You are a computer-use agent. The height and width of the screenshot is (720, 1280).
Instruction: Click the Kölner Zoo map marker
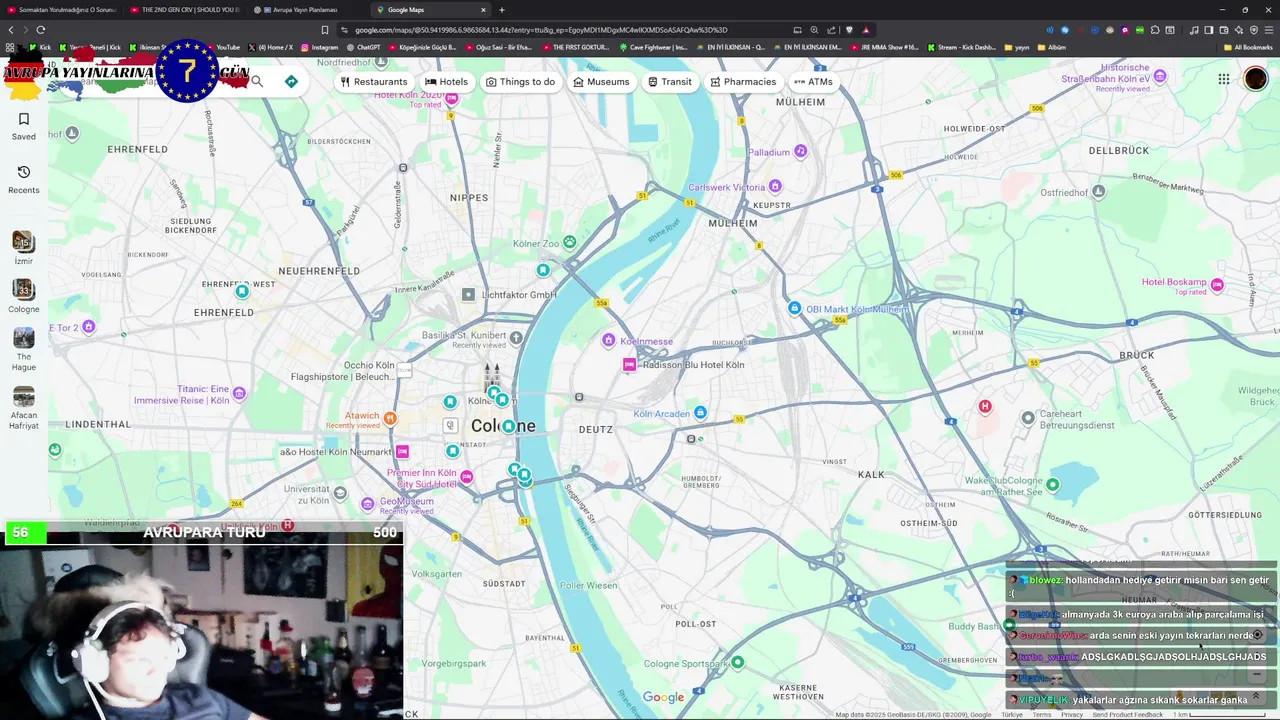click(569, 242)
